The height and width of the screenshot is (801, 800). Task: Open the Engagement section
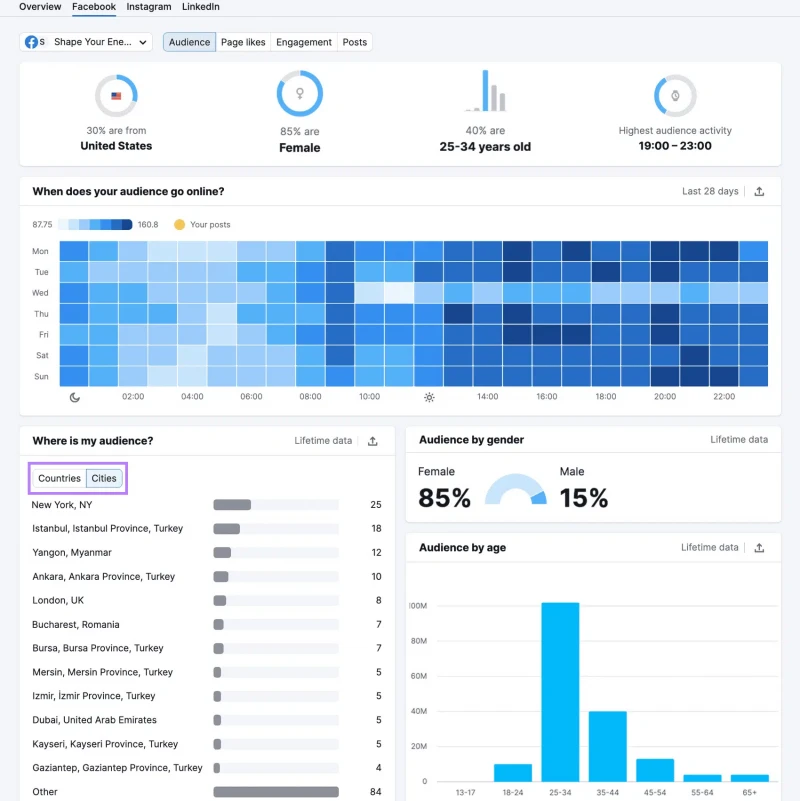pos(303,42)
